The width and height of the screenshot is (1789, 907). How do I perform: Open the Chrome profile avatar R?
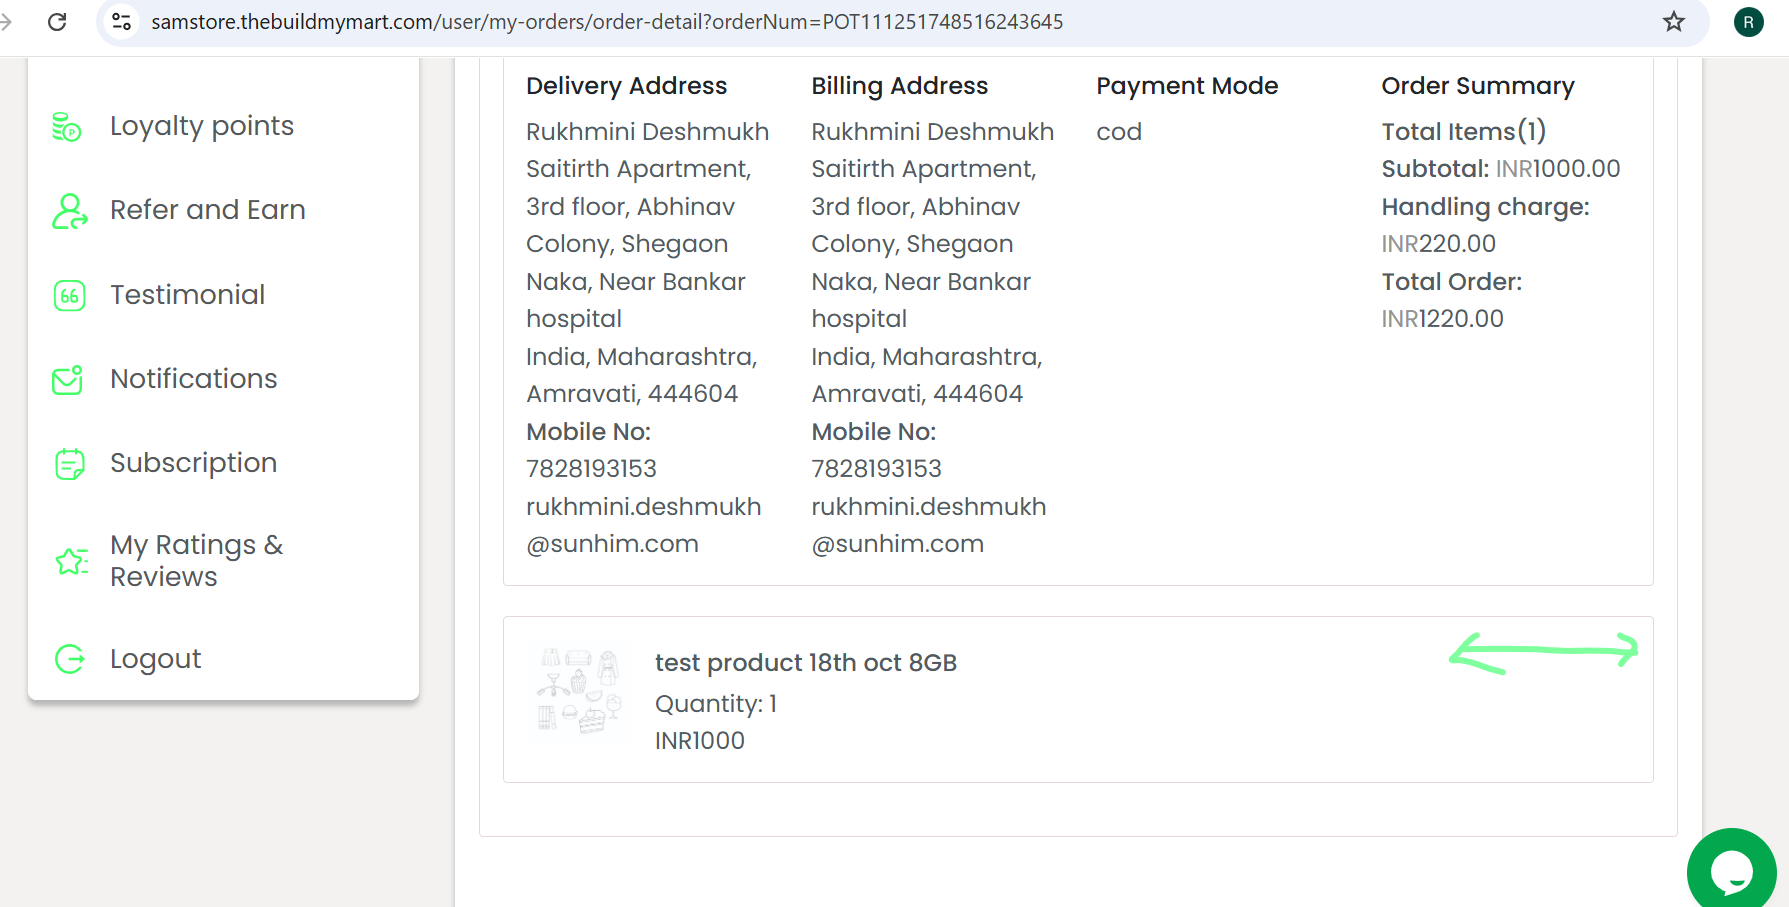coord(1748,22)
